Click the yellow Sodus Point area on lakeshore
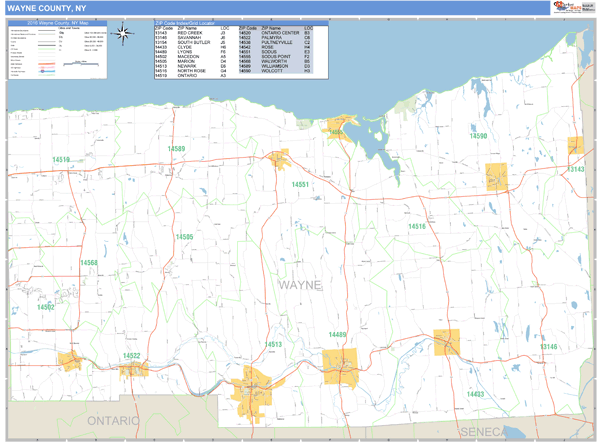Image resolution: width=600 pixels, height=442 pixels. 338,129
